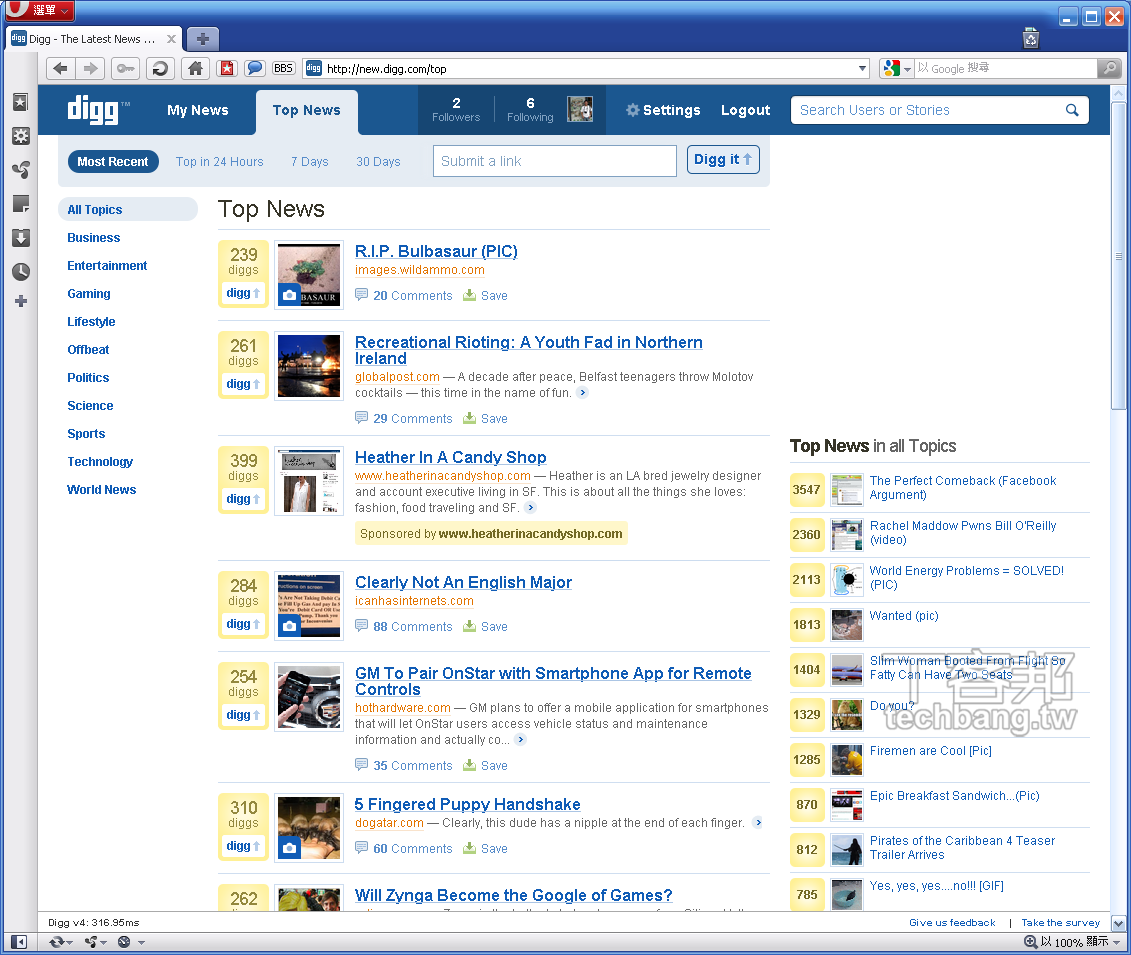1131x955 pixels.
Task: Switch filter to Top in 24 Hours
Action: [219, 161]
